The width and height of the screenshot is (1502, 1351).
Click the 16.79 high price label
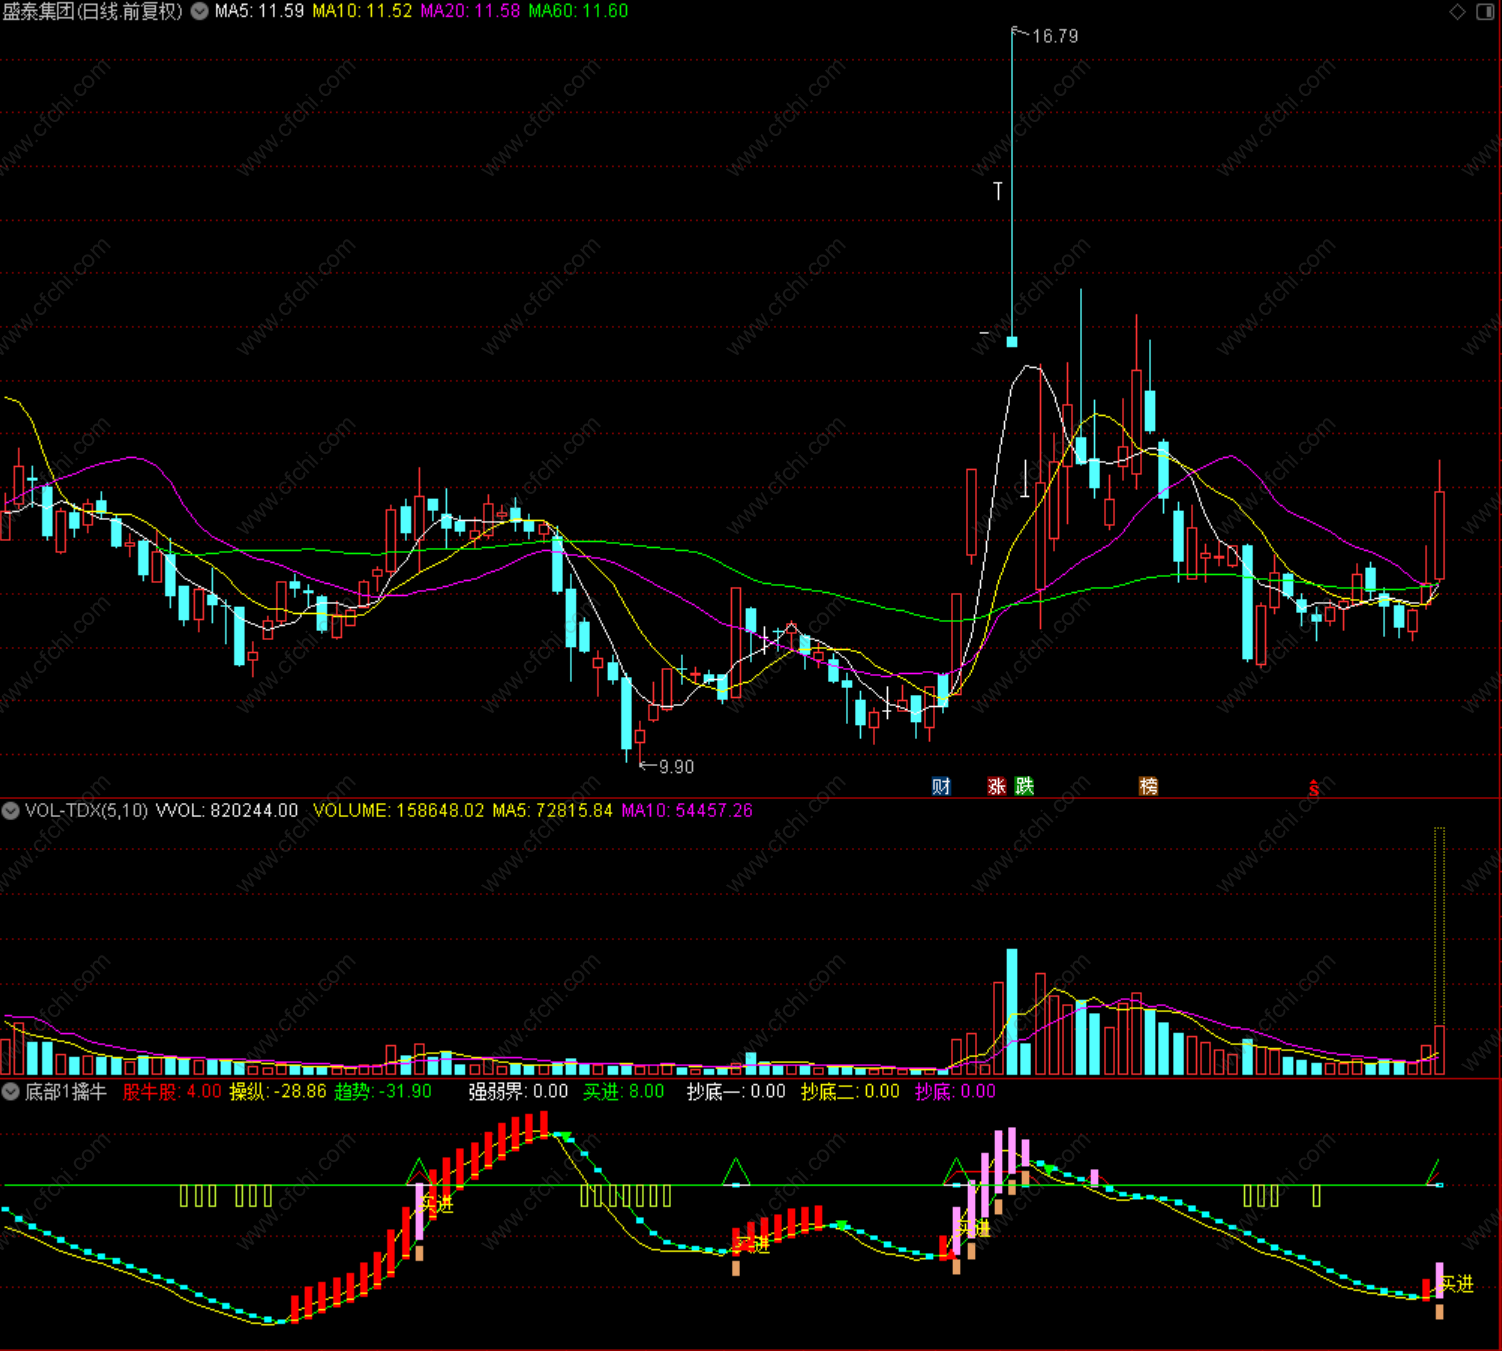click(x=1055, y=36)
